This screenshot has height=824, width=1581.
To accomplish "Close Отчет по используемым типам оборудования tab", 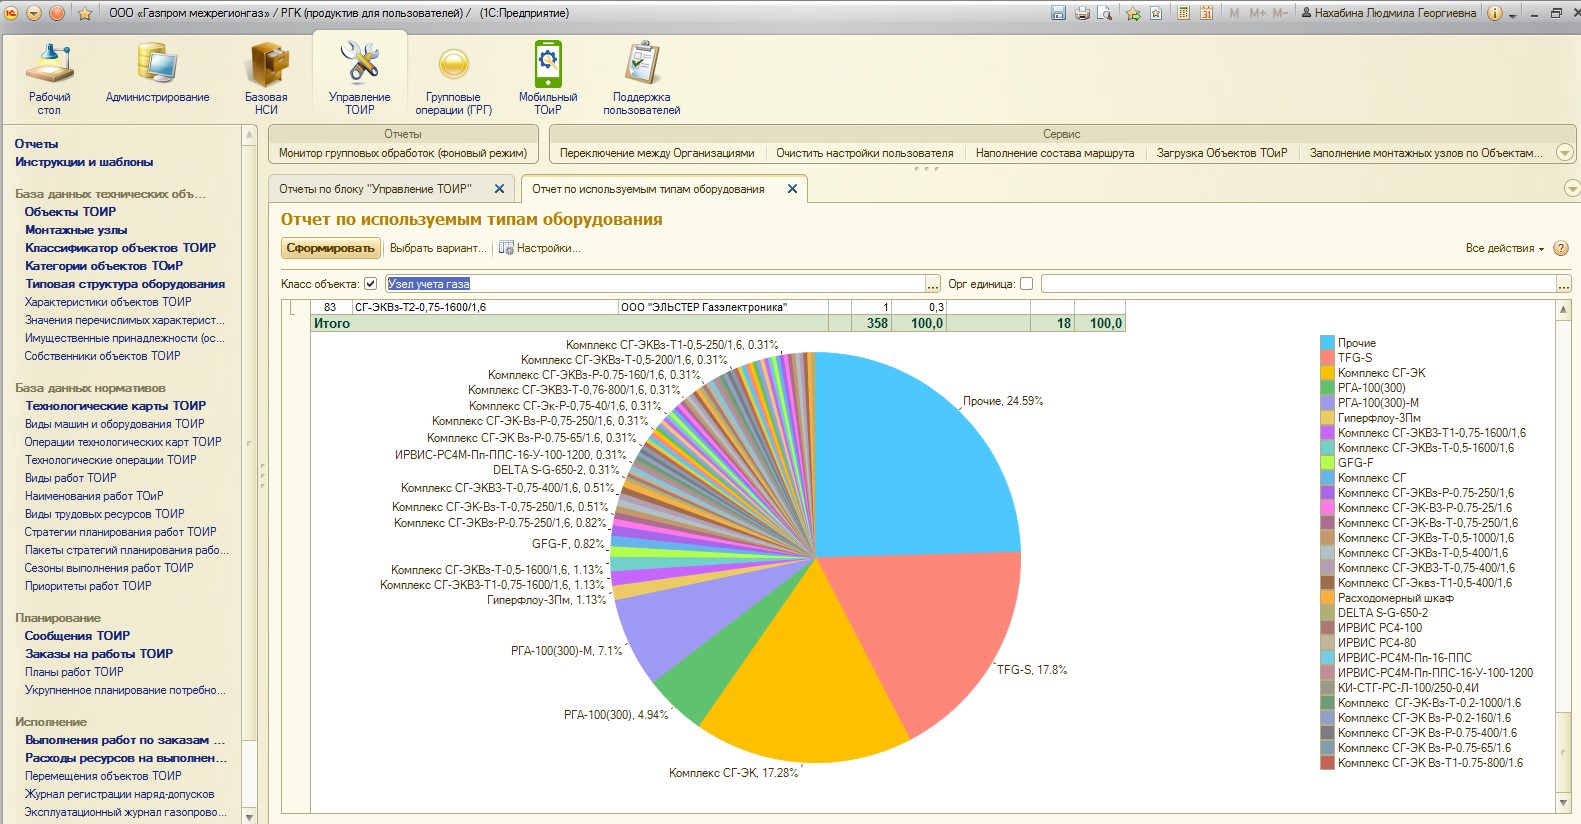I will coord(792,189).
